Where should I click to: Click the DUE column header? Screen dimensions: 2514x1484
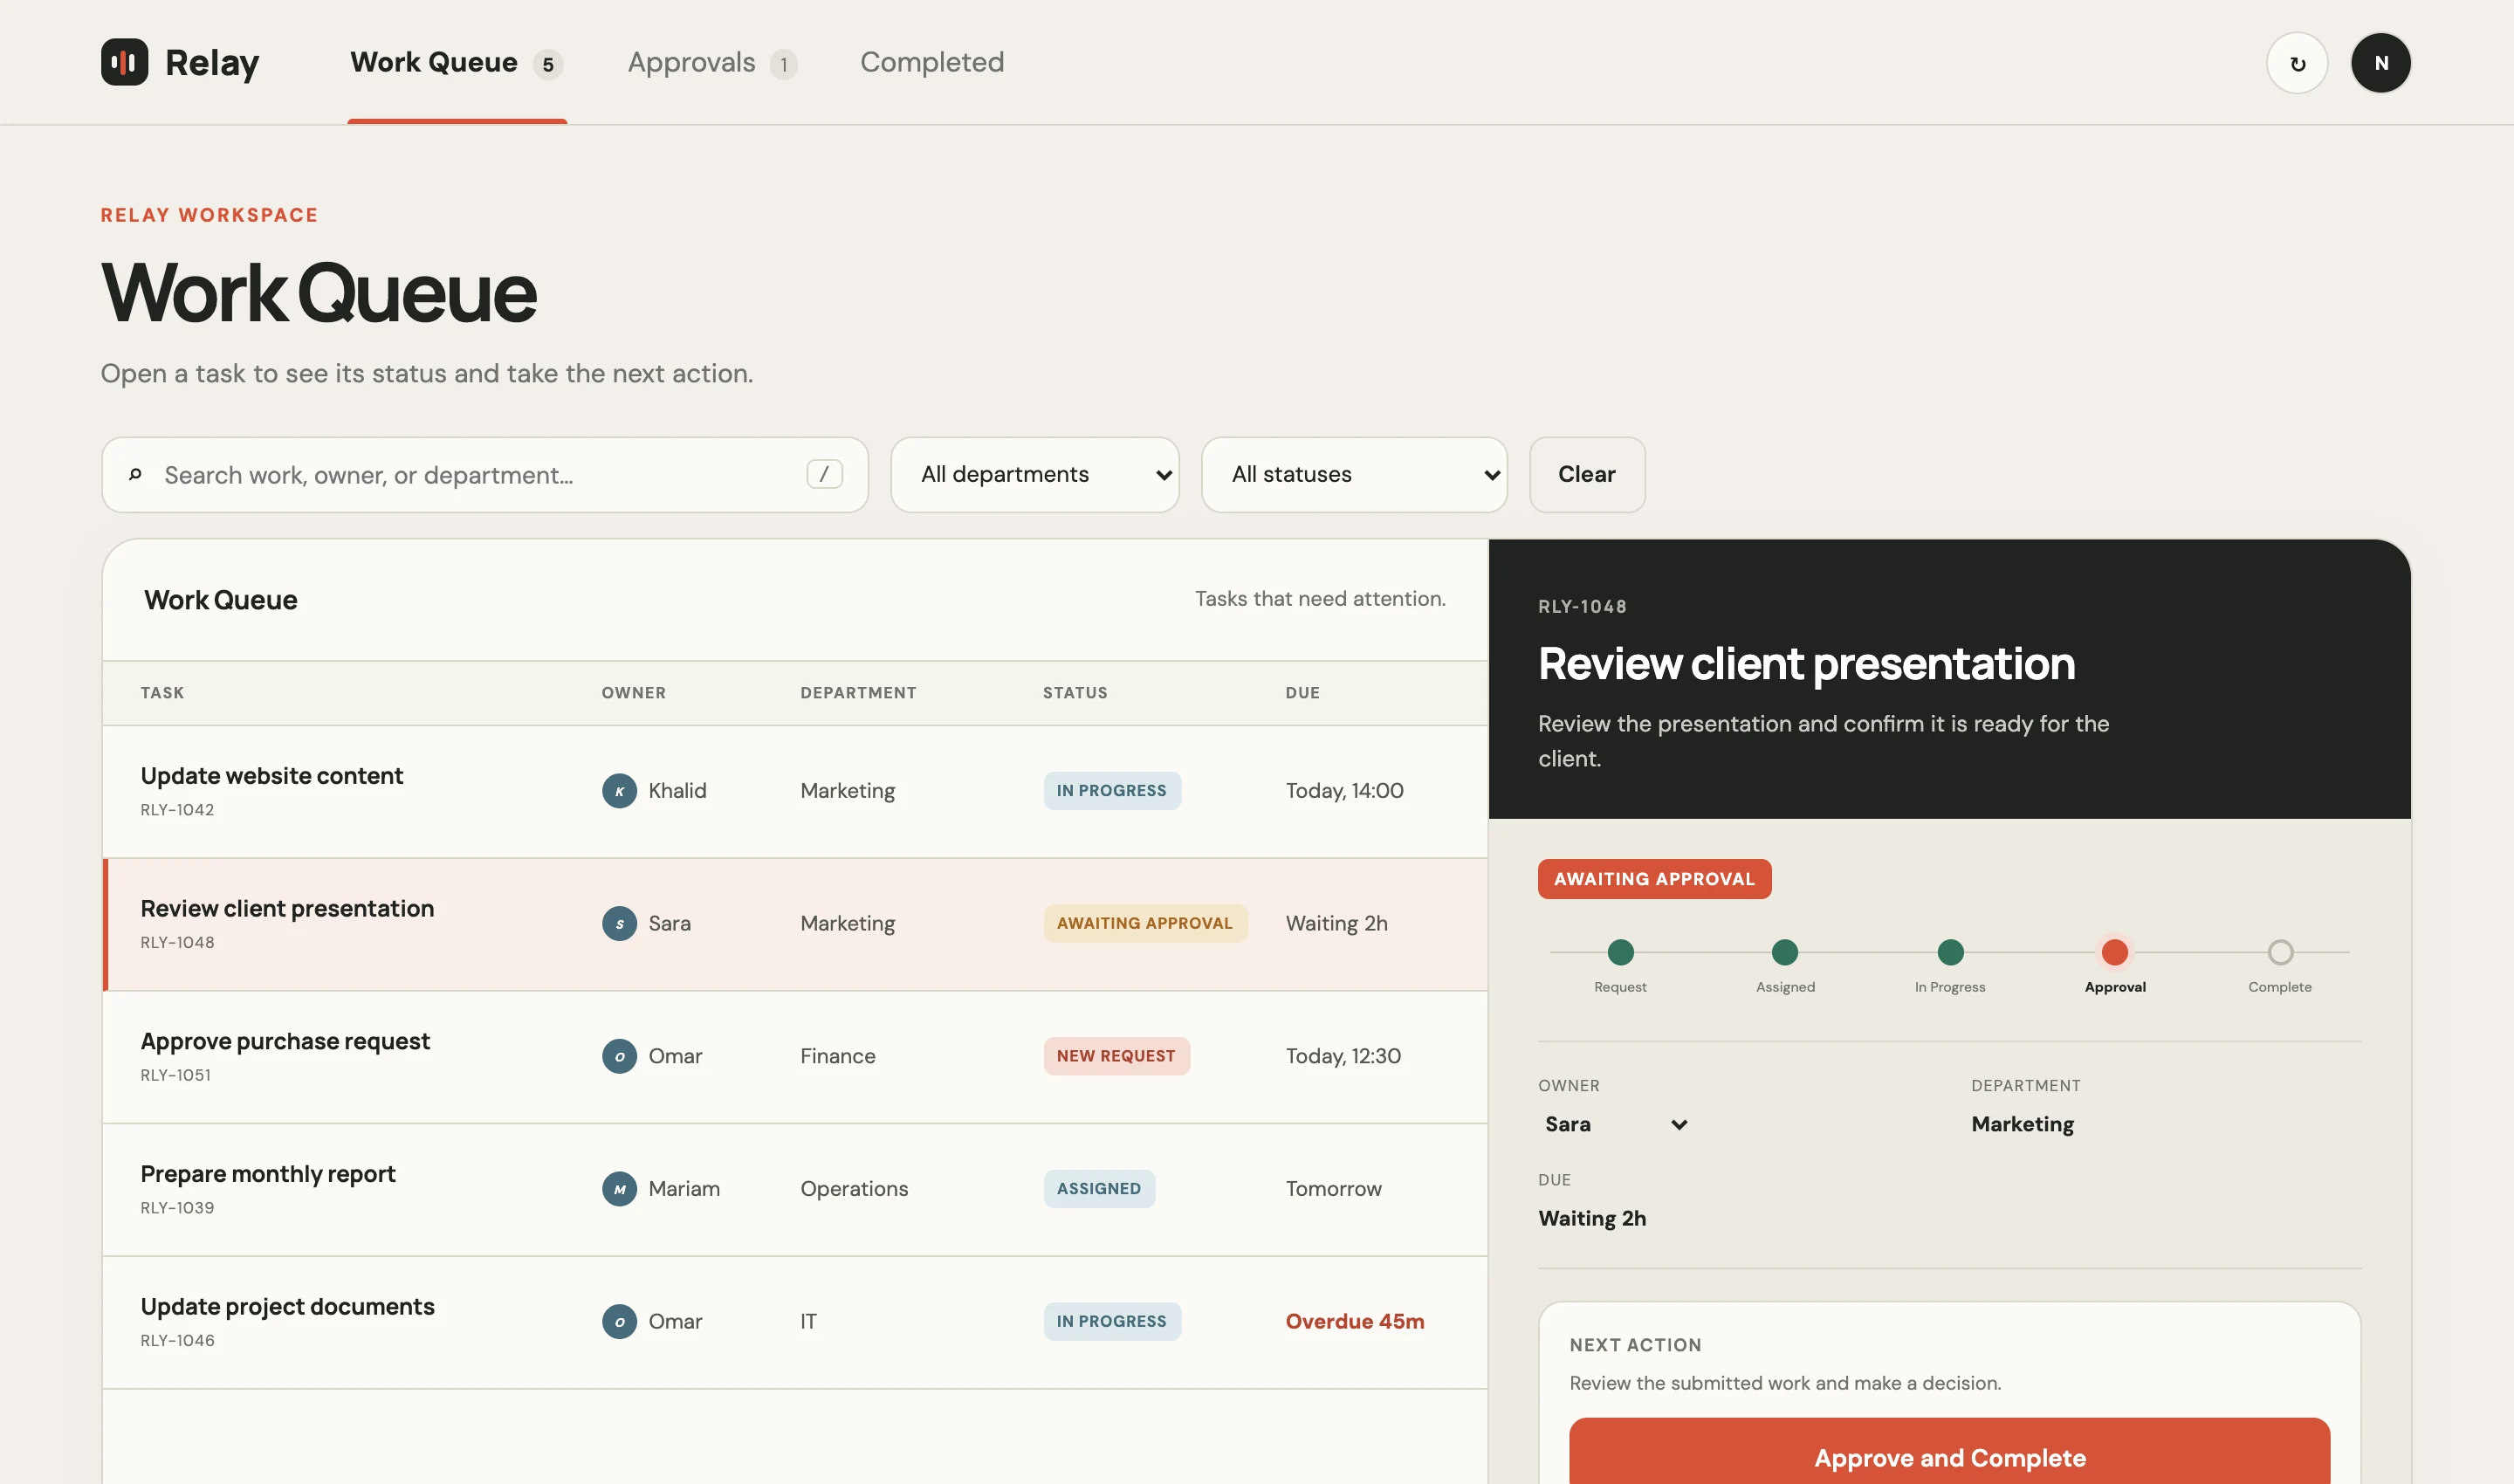[1302, 693]
